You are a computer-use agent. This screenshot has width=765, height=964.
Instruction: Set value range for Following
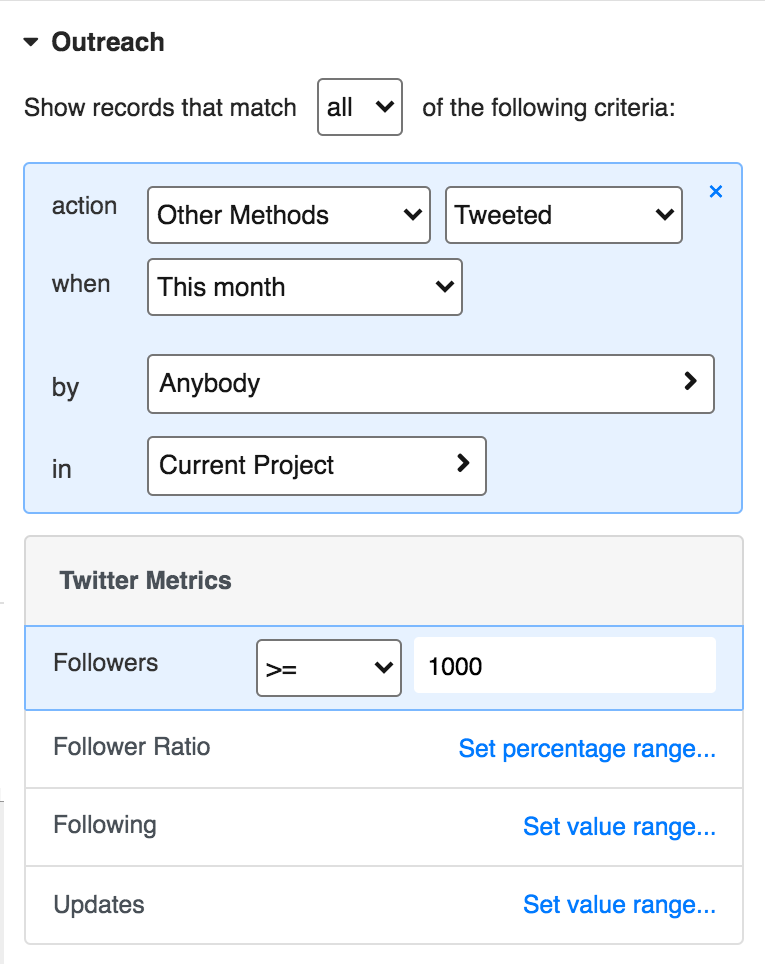[619, 827]
